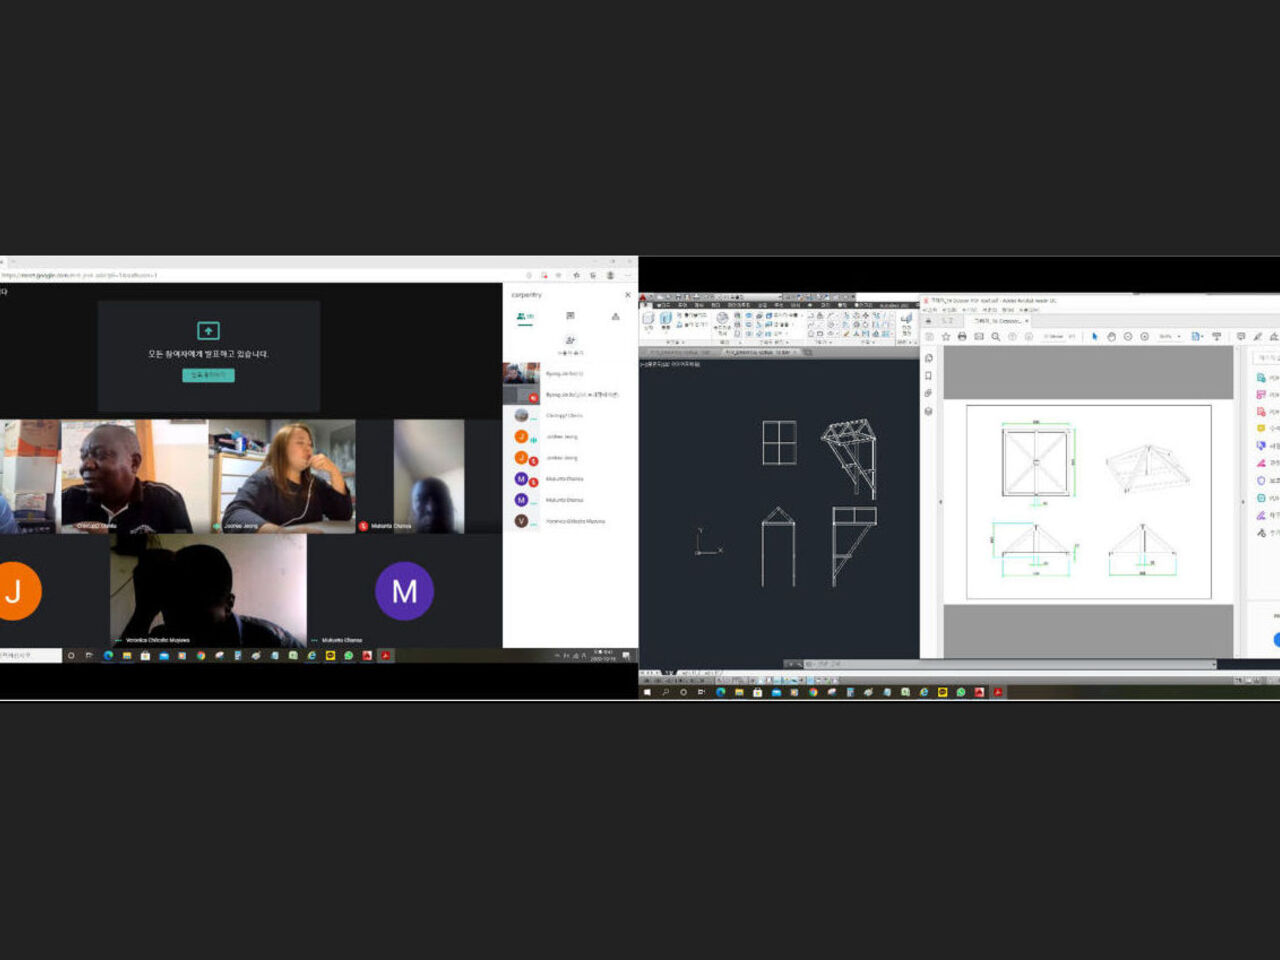Click the magnifier search icon in Acrobat toolbar
This screenshot has height=960, width=1280.
(995, 337)
